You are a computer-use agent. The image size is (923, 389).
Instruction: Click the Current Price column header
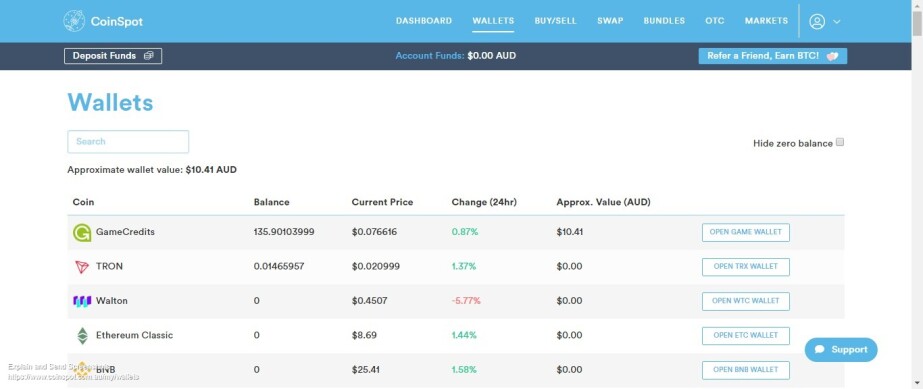coord(383,202)
